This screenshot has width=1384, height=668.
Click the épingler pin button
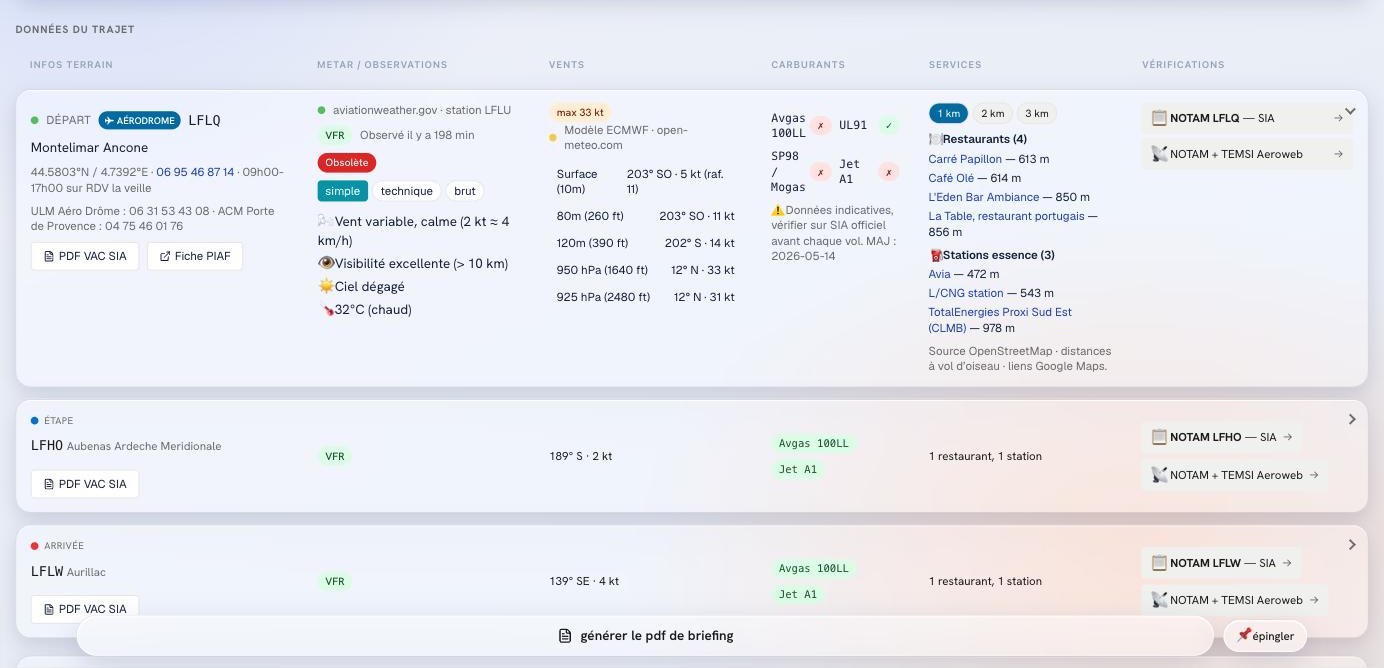click(x=1265, y=636)
